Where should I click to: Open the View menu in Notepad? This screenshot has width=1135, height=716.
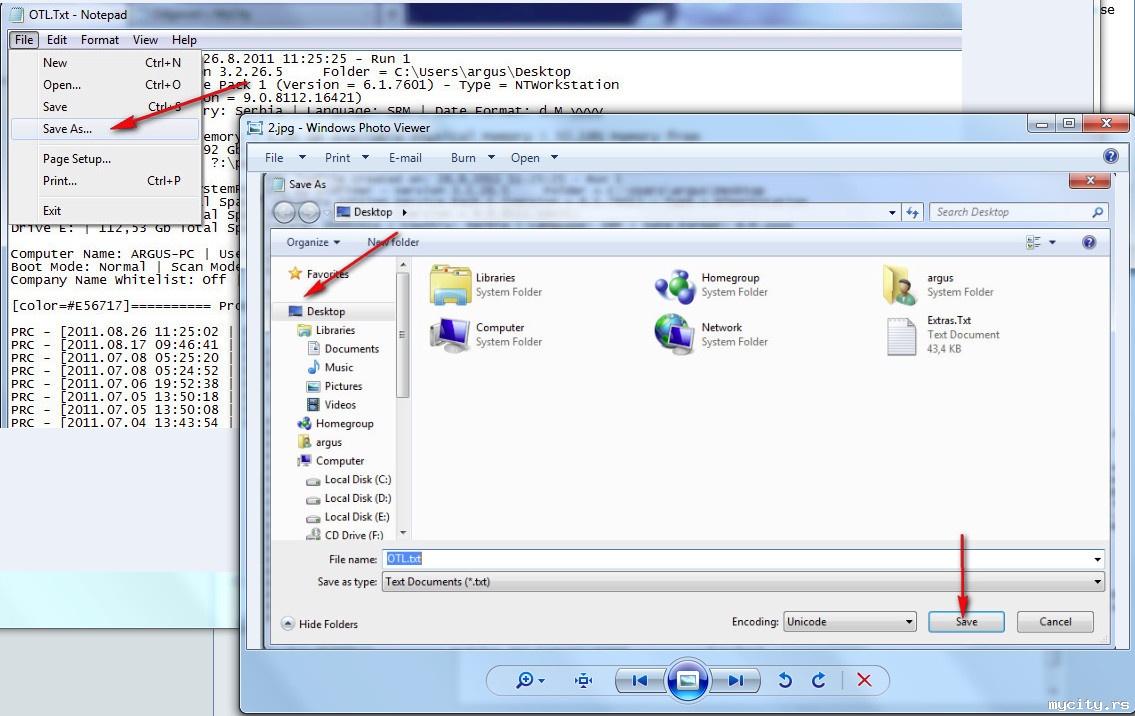pyautogui.click(x=145, y=40)
